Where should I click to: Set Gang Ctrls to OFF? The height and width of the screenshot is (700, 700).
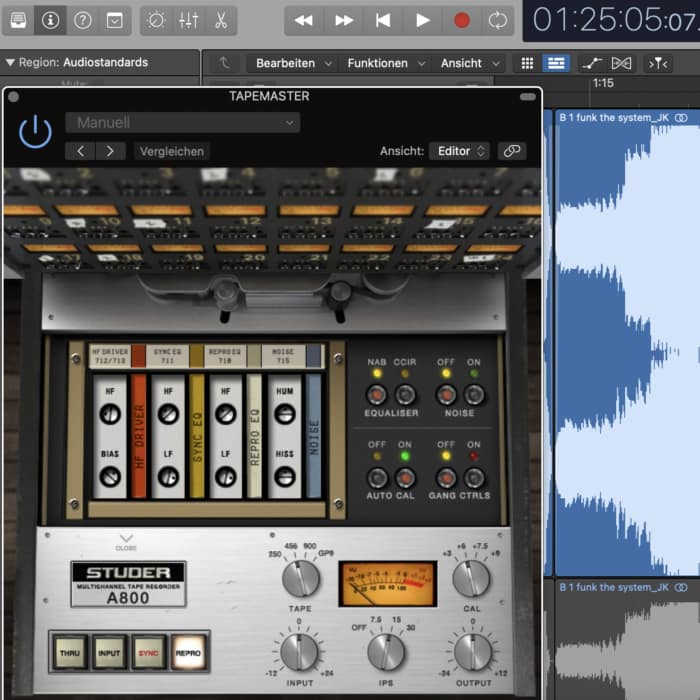point(446,478)
